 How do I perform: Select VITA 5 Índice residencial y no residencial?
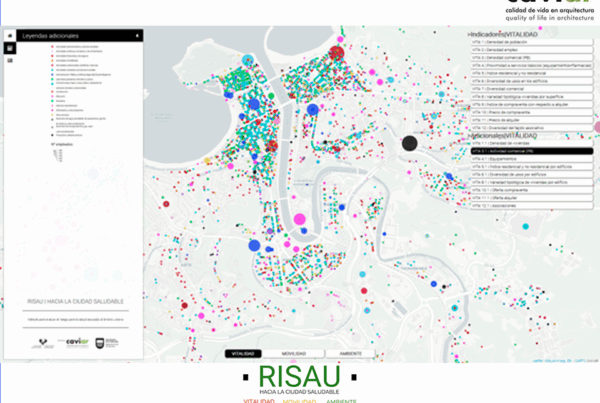pos(532,73)
